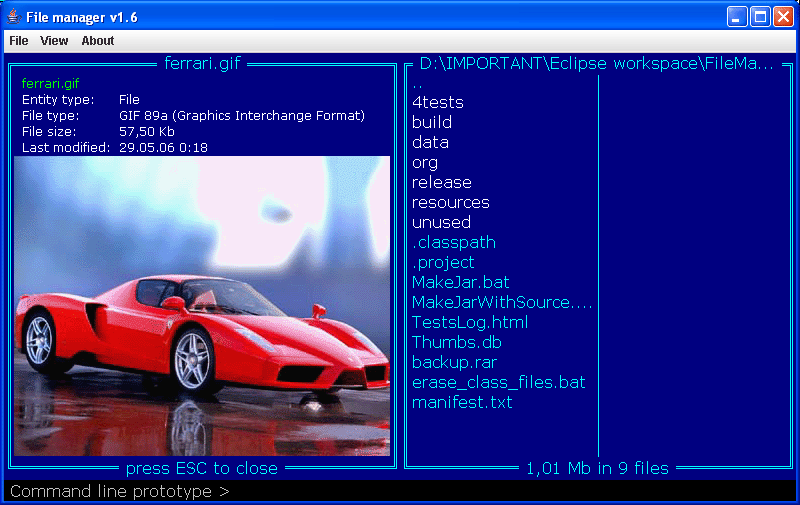800x505 pixels.
Task: Select the resources folder
Action: (451, 203)
